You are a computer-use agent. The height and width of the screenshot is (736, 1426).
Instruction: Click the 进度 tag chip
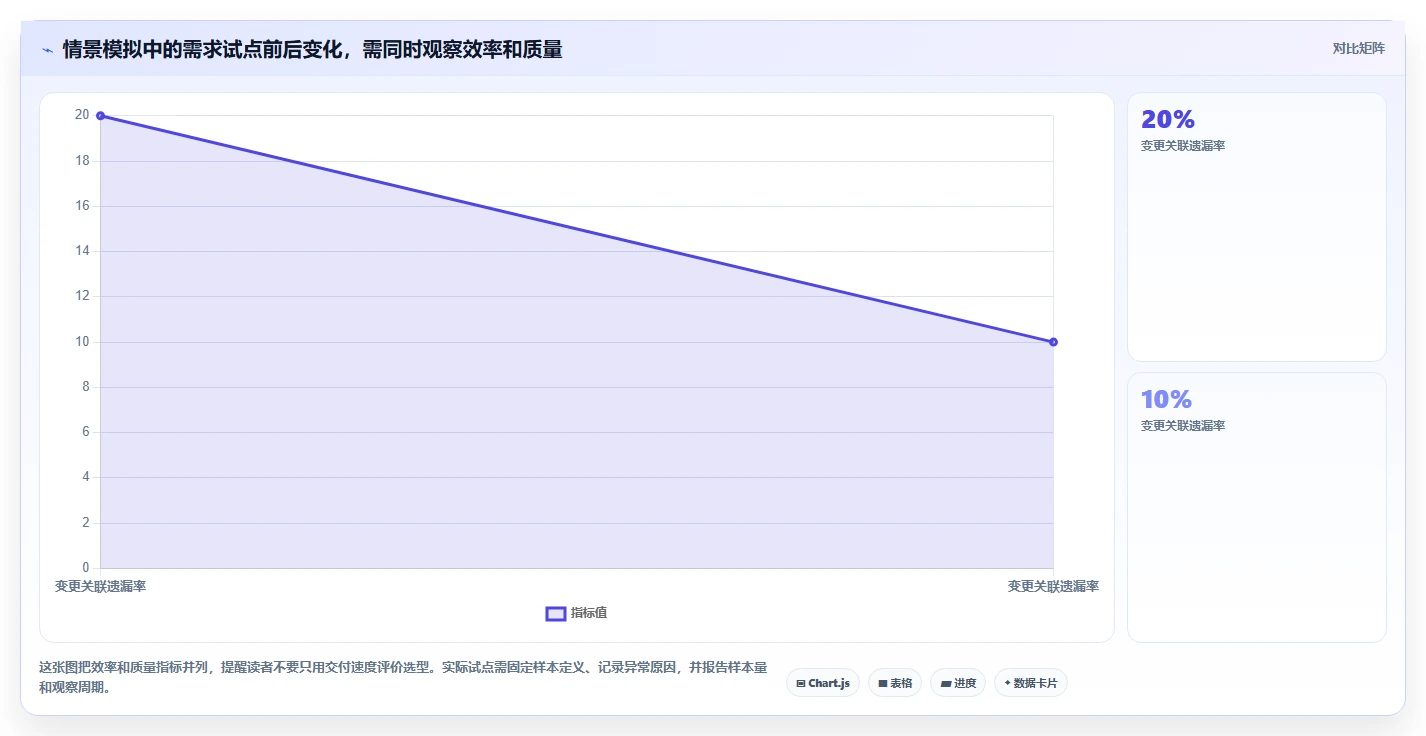pos(958,683)
